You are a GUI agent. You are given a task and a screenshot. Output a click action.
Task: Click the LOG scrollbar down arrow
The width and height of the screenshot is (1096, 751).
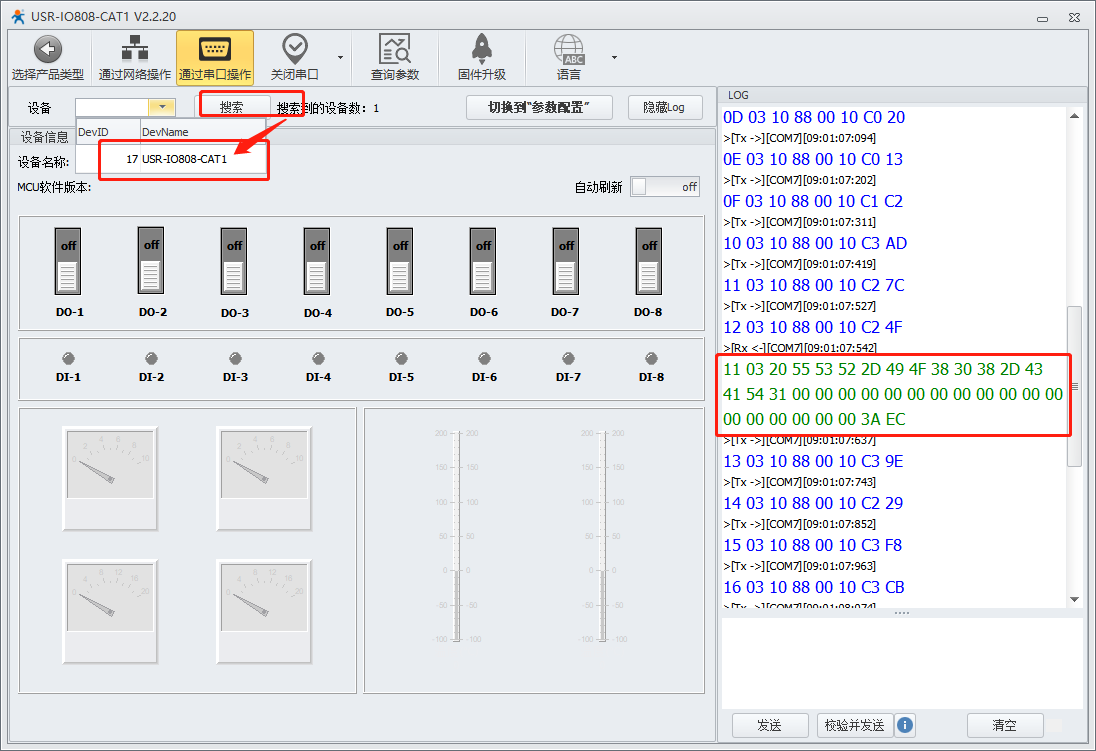click(x=1074, y=599)
